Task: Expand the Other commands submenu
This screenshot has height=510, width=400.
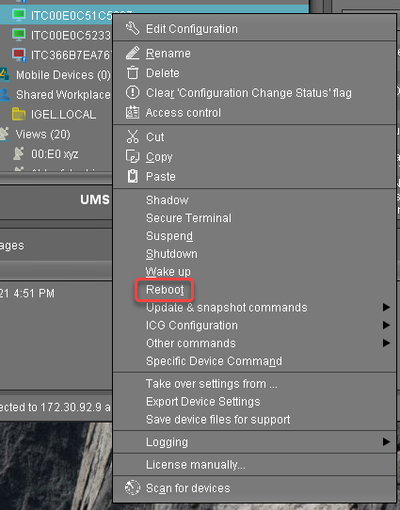Action: point(386,343)
